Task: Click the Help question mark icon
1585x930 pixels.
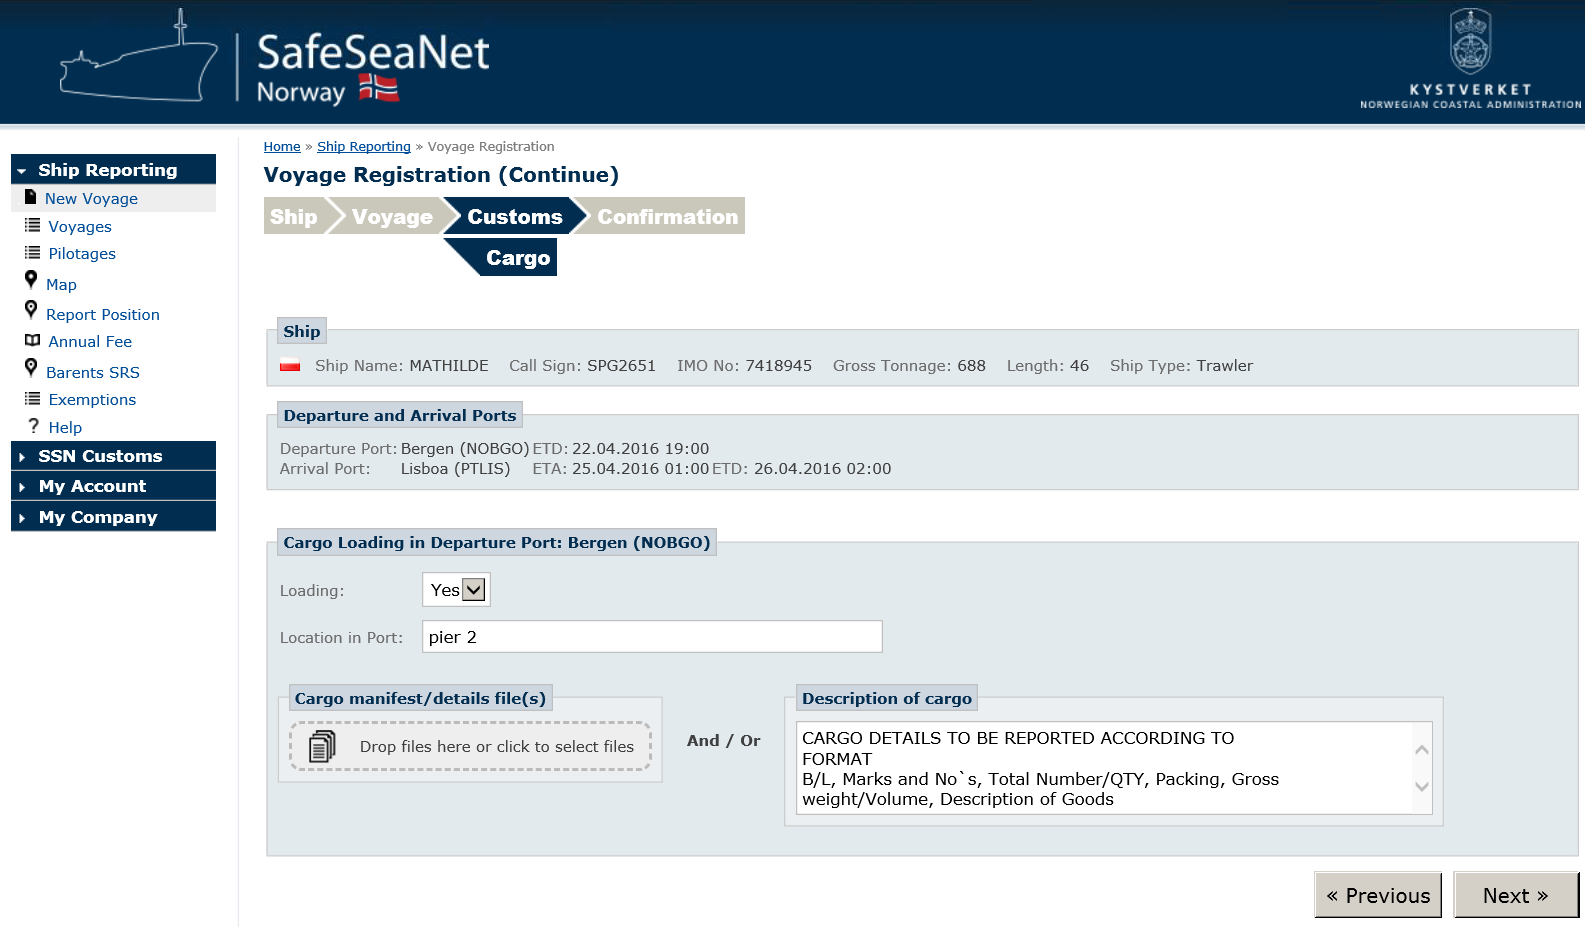Action: (33, 426)
